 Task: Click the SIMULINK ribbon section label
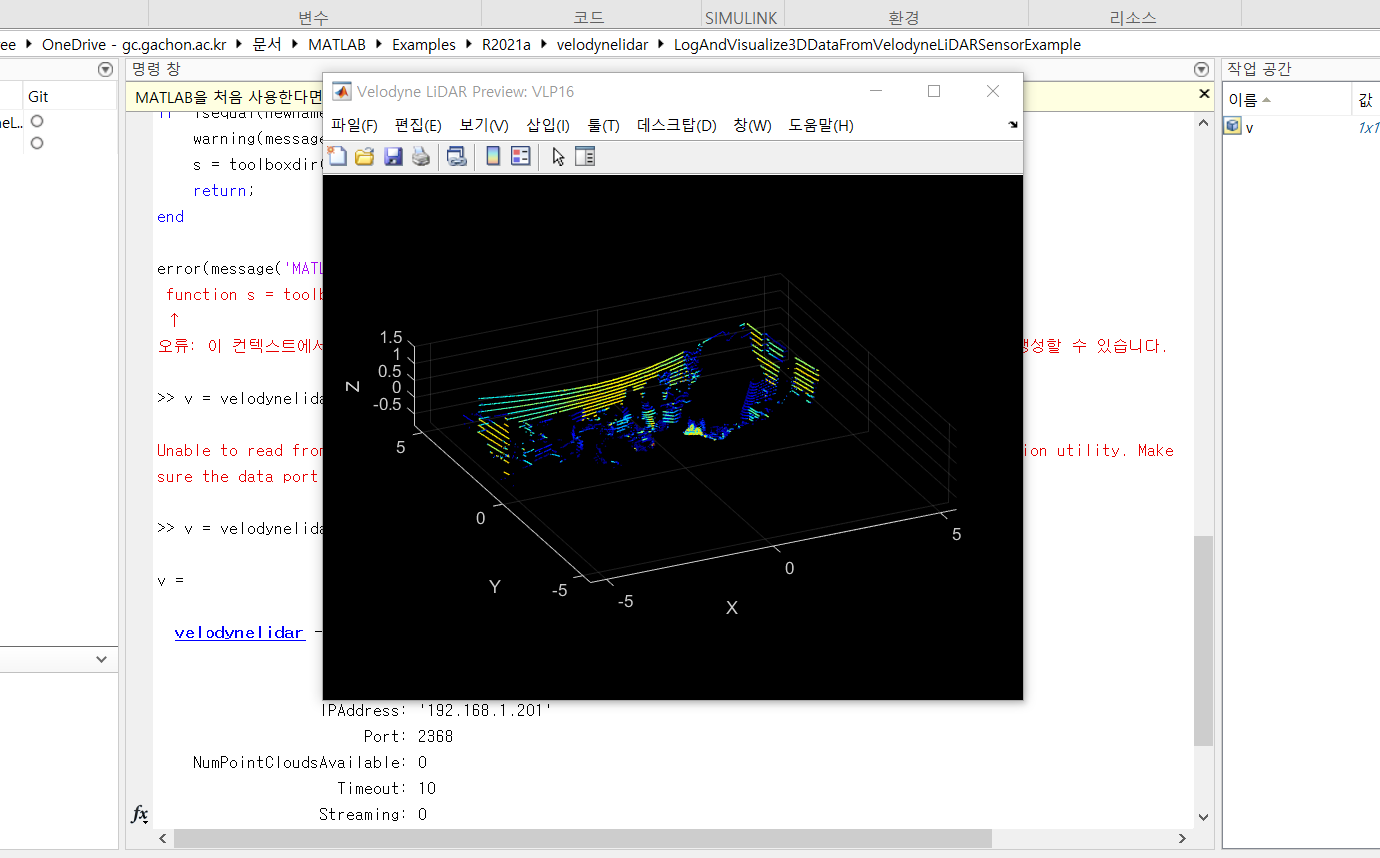click(741, 17)
